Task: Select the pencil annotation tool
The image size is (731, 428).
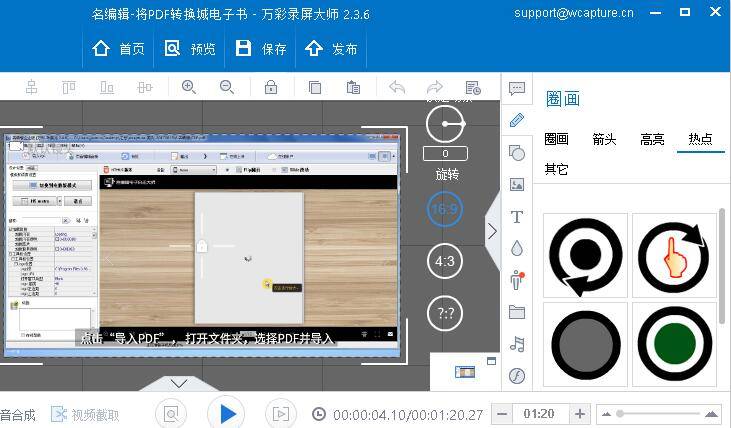Action: point(517,120)
